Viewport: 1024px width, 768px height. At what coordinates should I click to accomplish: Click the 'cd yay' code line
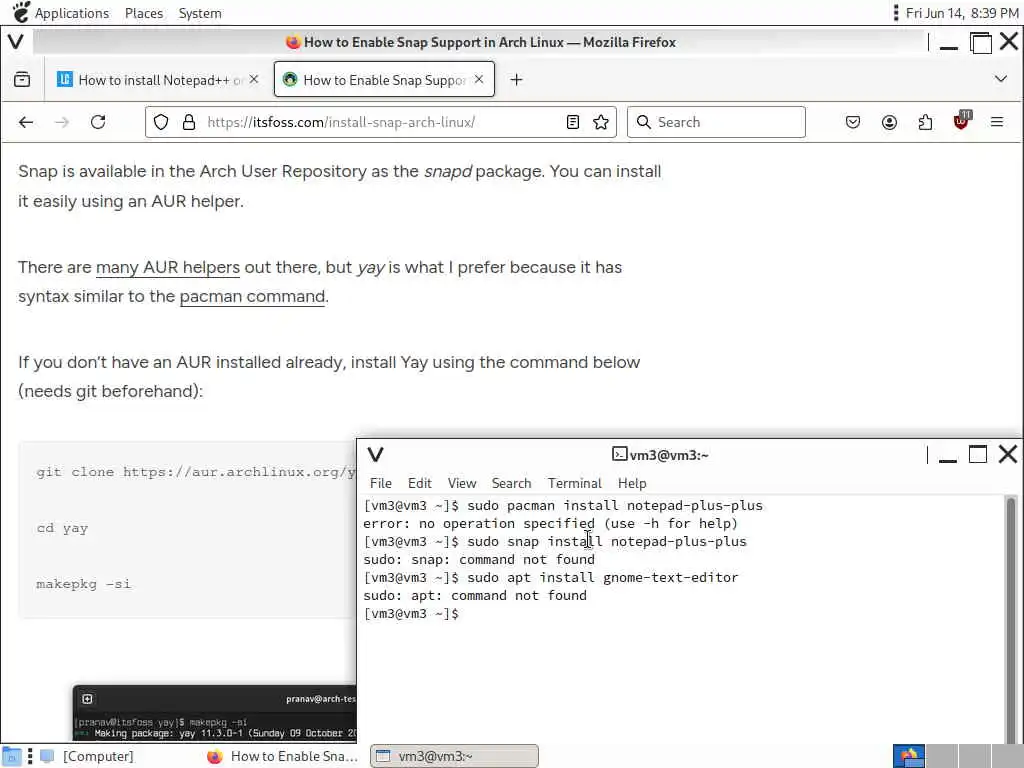tap(62, 528)
